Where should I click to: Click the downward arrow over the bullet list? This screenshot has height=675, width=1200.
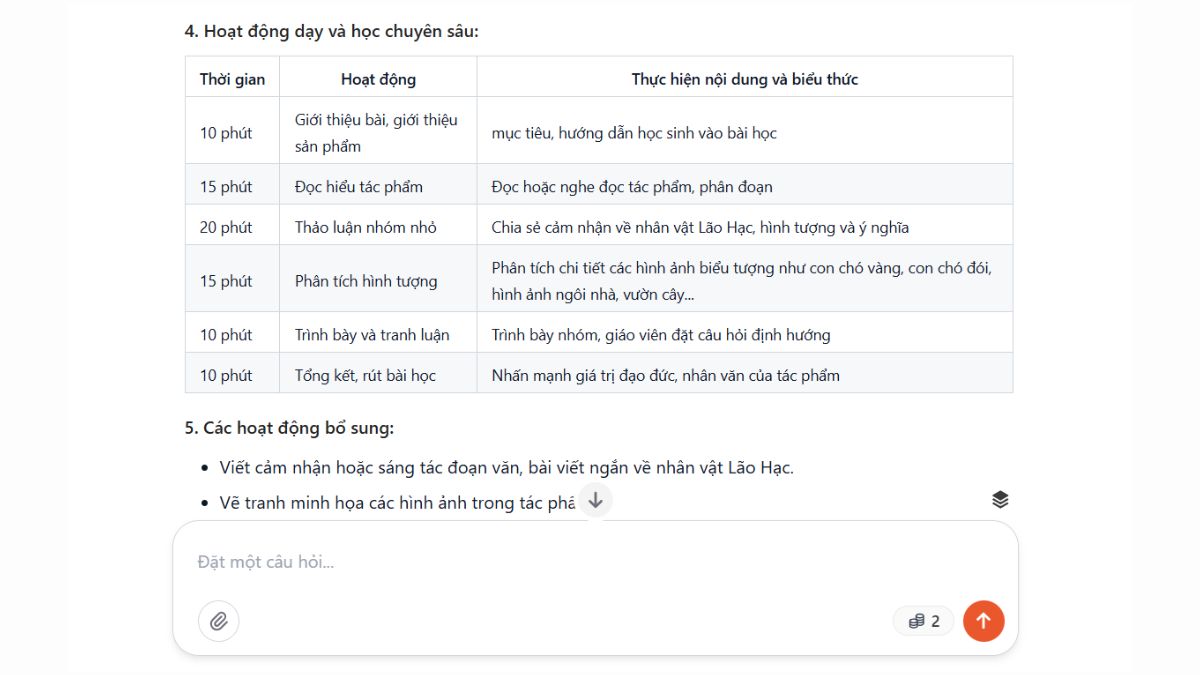595,499
